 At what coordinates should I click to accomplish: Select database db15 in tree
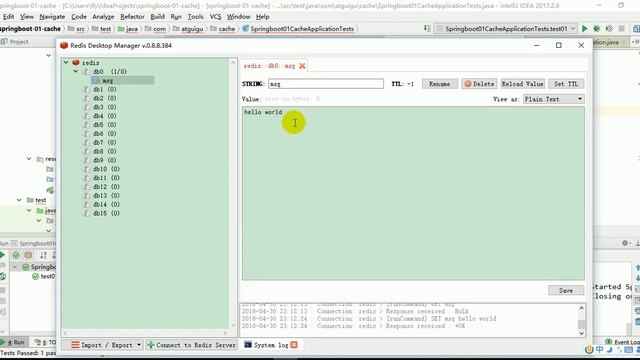(x=106, y=213)
